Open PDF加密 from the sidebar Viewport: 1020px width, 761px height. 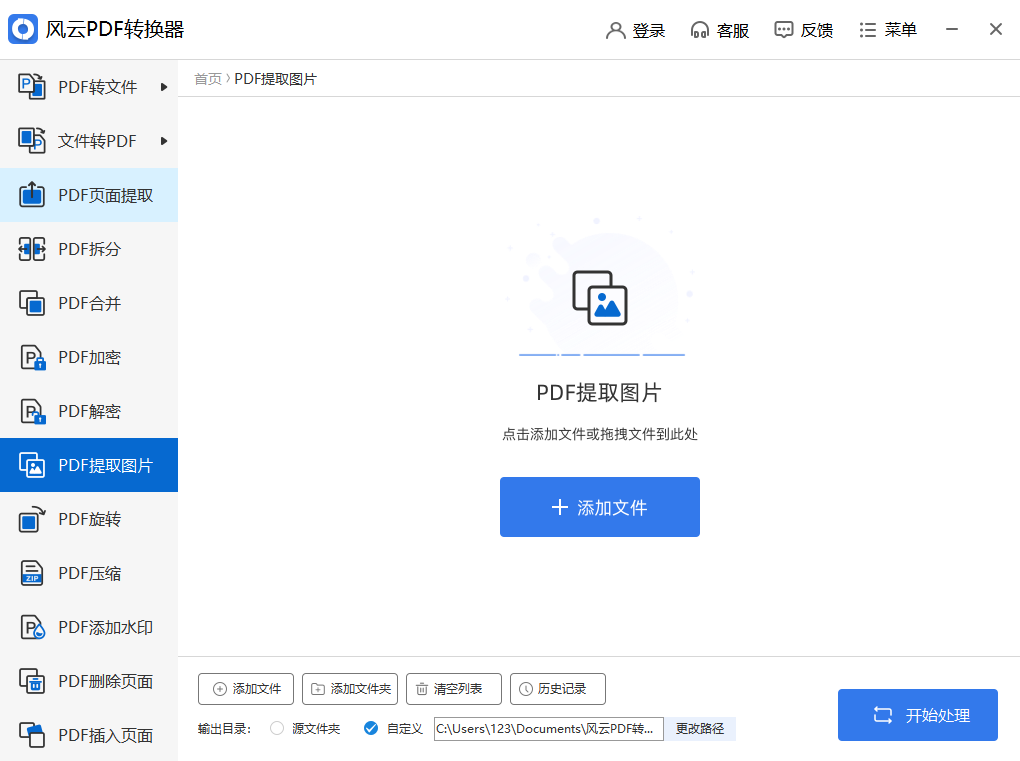89,357
